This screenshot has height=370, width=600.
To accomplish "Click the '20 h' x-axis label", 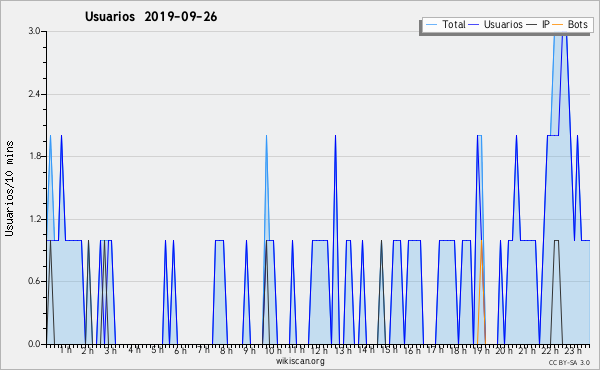I will 504,351.
